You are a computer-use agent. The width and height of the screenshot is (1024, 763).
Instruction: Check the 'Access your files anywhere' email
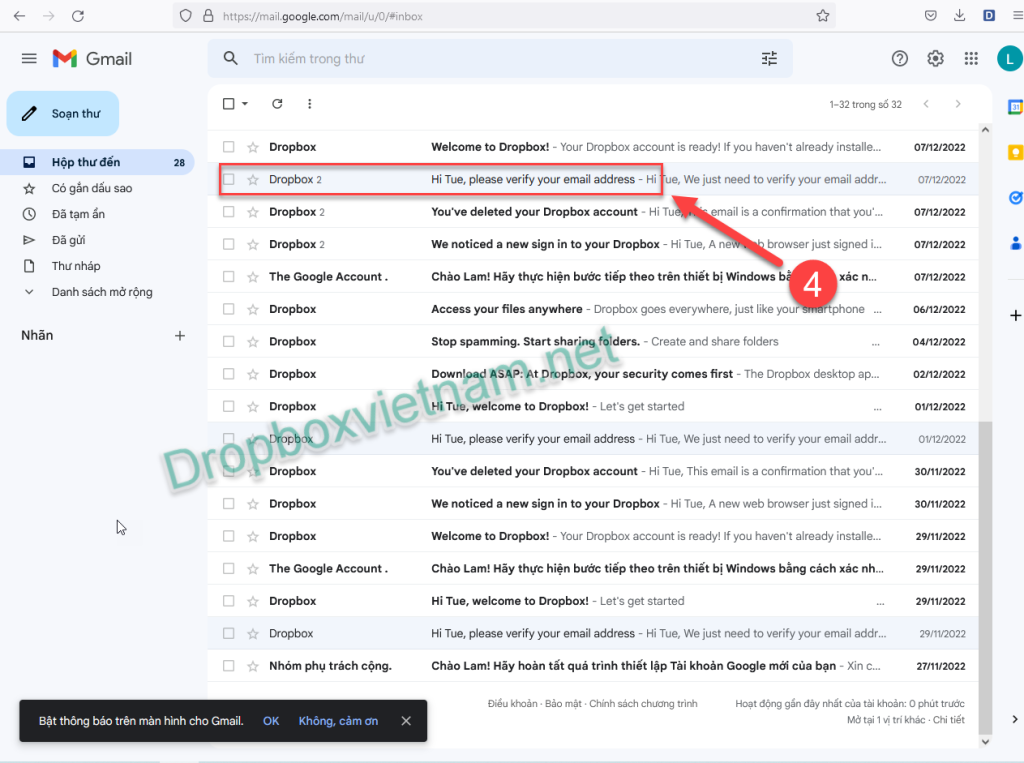(229, 309)
